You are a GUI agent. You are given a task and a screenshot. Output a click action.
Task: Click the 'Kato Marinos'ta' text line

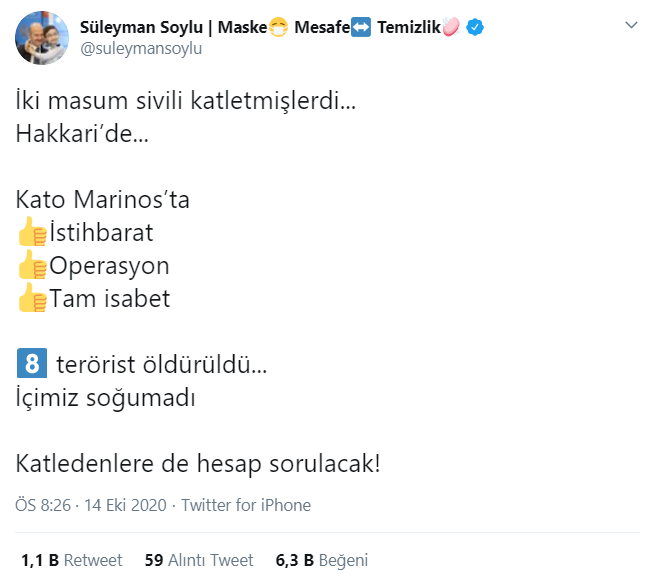click(103, 200)
